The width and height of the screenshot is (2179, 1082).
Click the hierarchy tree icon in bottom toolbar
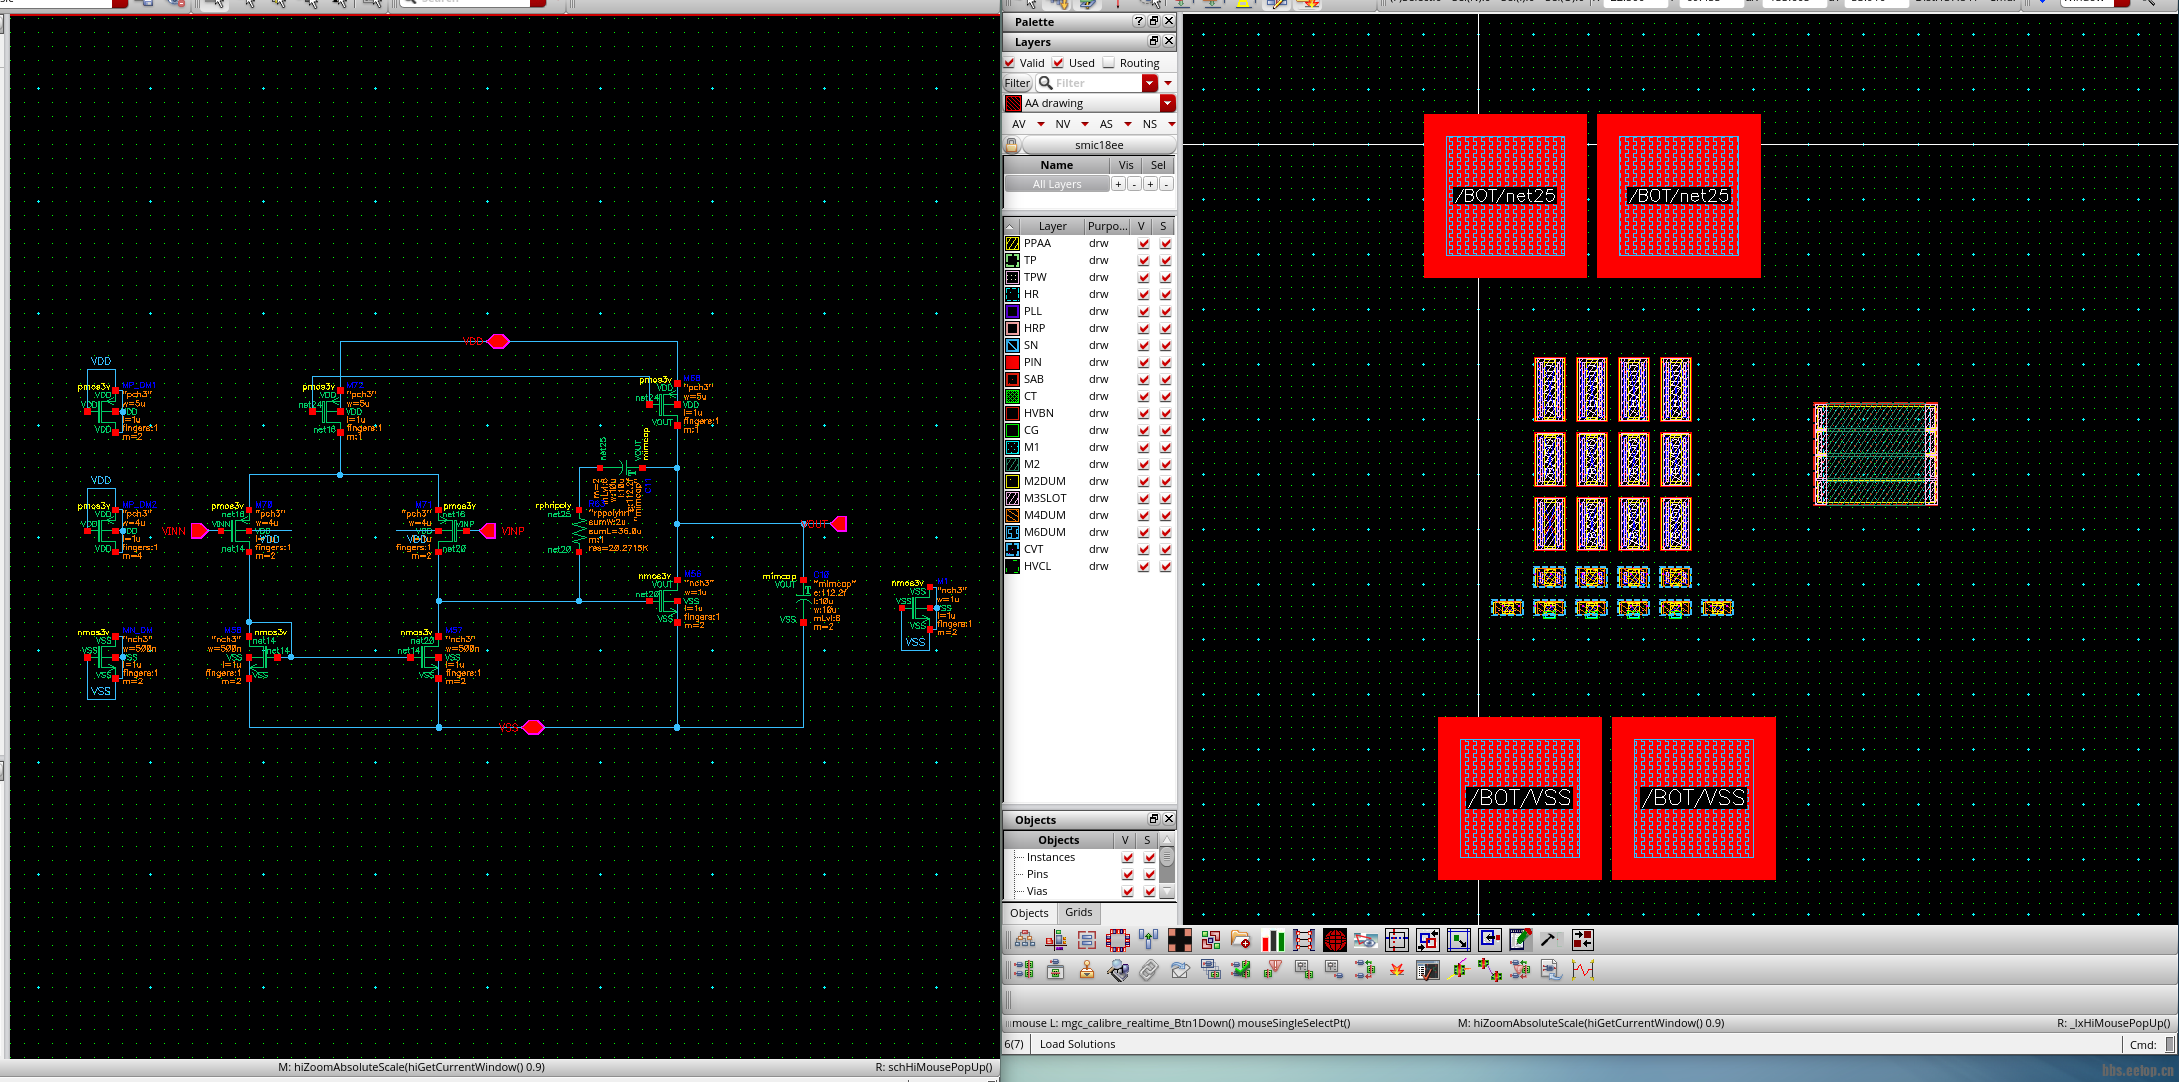coord(1025,940)
